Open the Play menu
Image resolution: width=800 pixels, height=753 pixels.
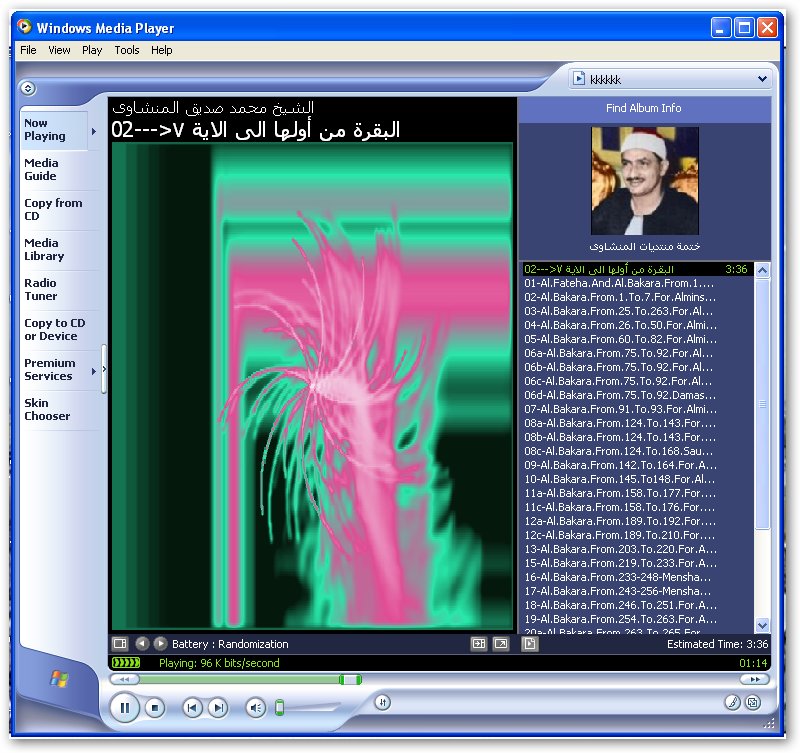(x=92, y=50)
